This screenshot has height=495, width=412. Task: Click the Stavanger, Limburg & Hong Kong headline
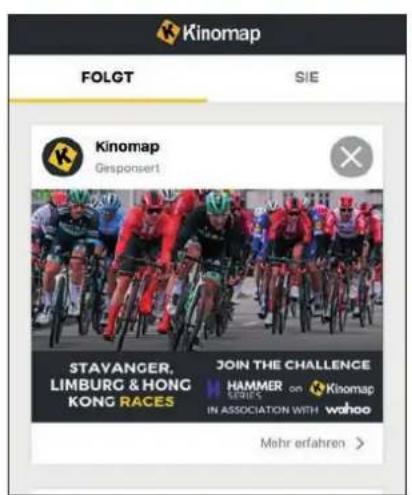point(120,385)
